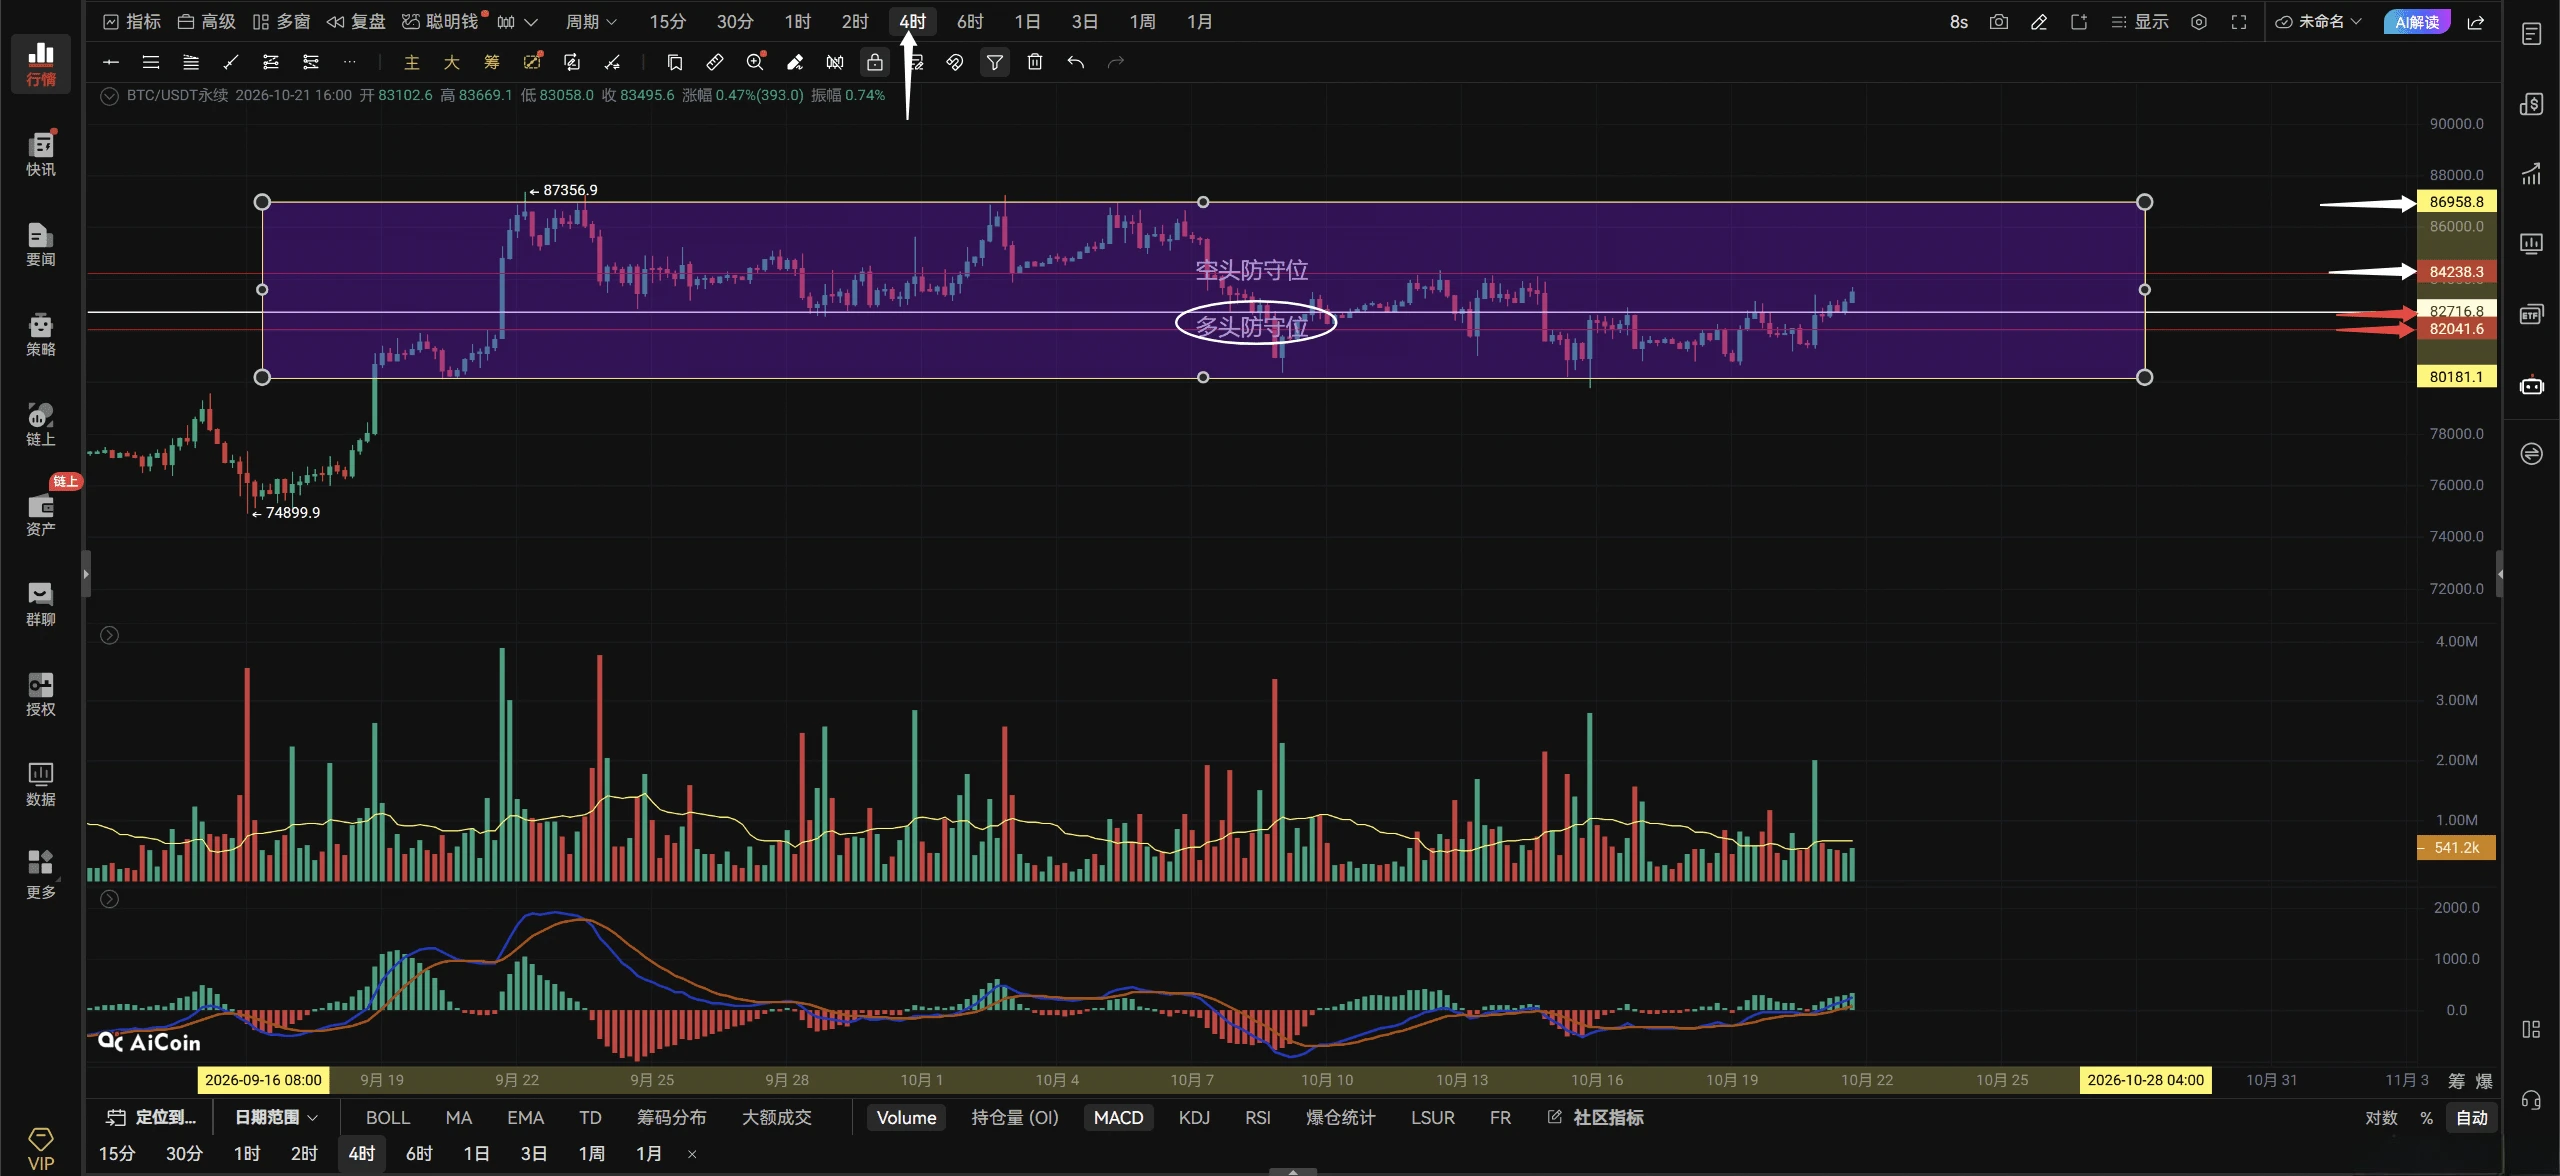Viewport: 2560px width, 1176px height.
Task: Open the robot icon on right sidebar
Action: [2531, 385]
